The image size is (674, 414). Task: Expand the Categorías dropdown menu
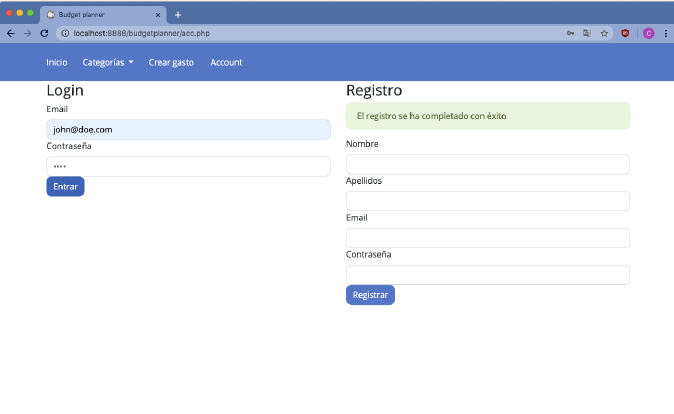click(108, 62)
